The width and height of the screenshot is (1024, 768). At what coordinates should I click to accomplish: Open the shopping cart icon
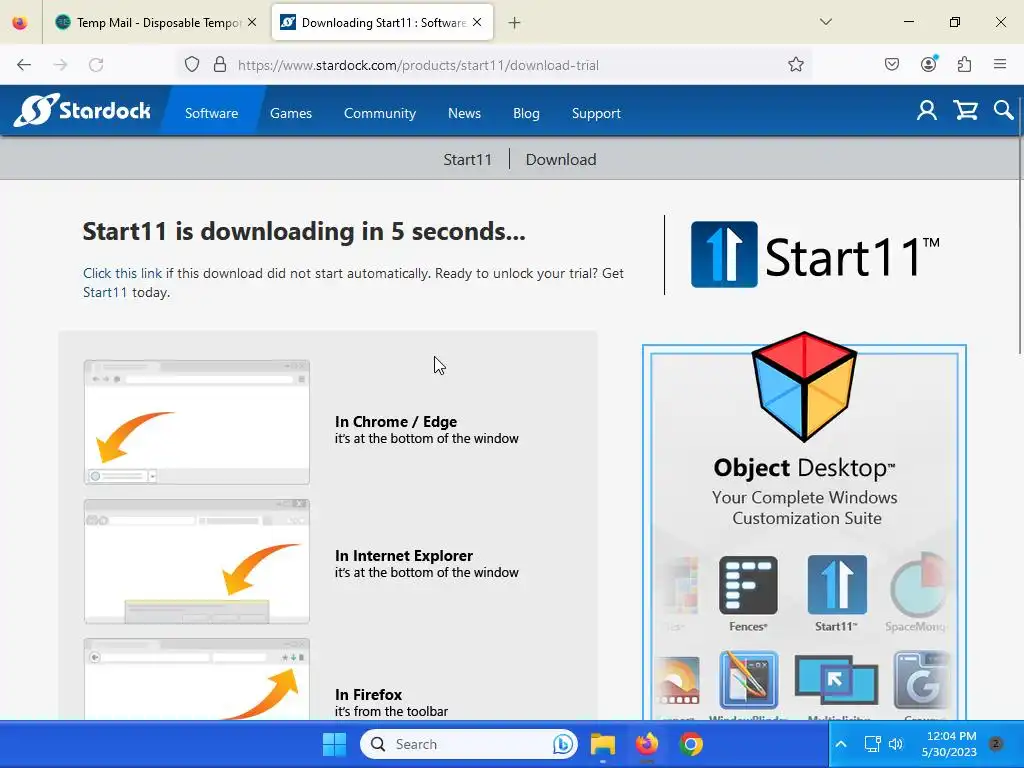tap(965, 110)
